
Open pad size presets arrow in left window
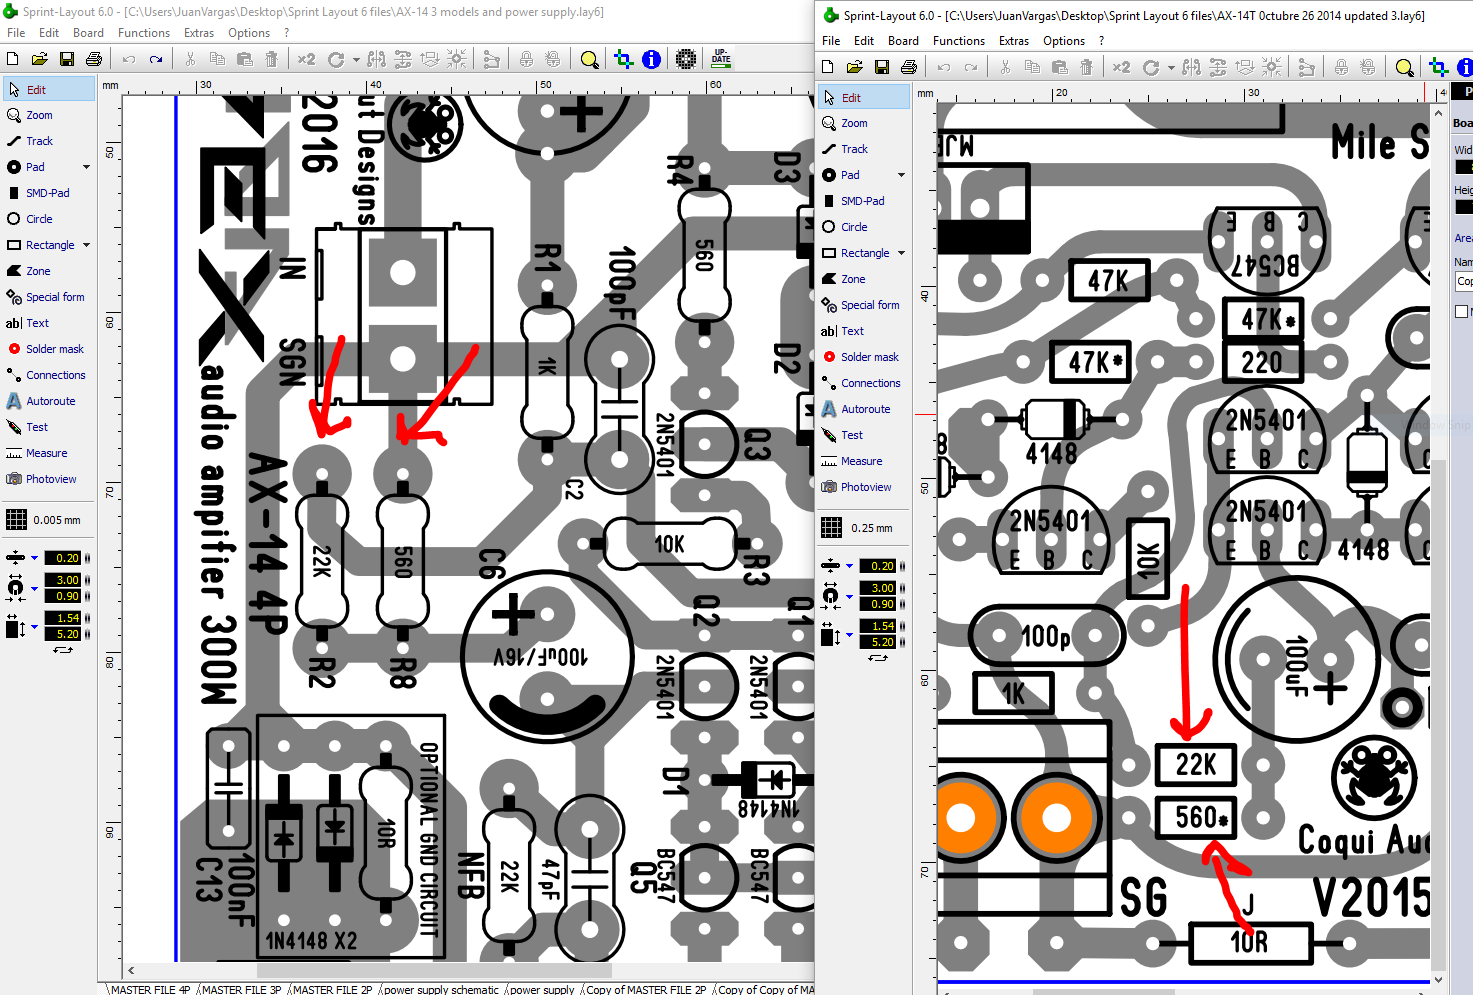click(x=34, y=588)
